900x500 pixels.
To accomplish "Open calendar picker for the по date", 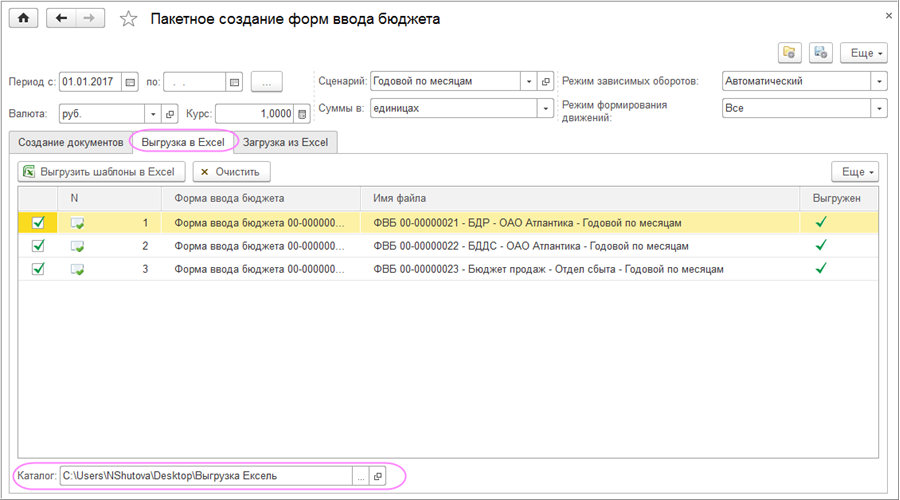I will 234,82.
